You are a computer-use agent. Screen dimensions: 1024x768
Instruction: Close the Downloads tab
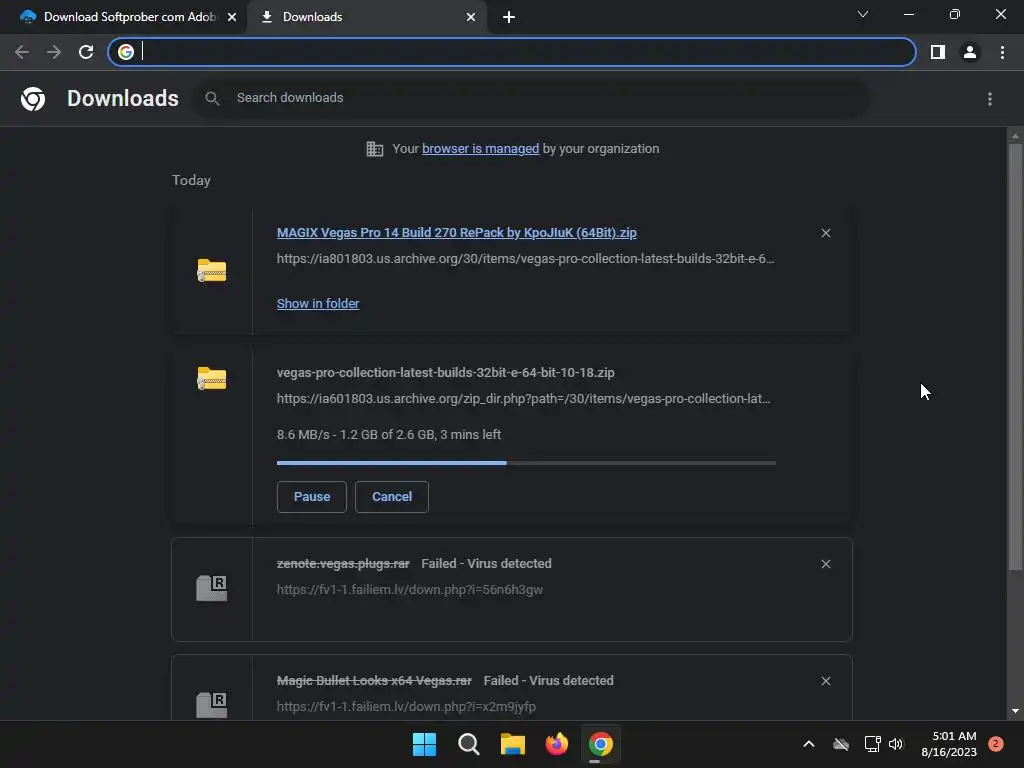[471, 17]
